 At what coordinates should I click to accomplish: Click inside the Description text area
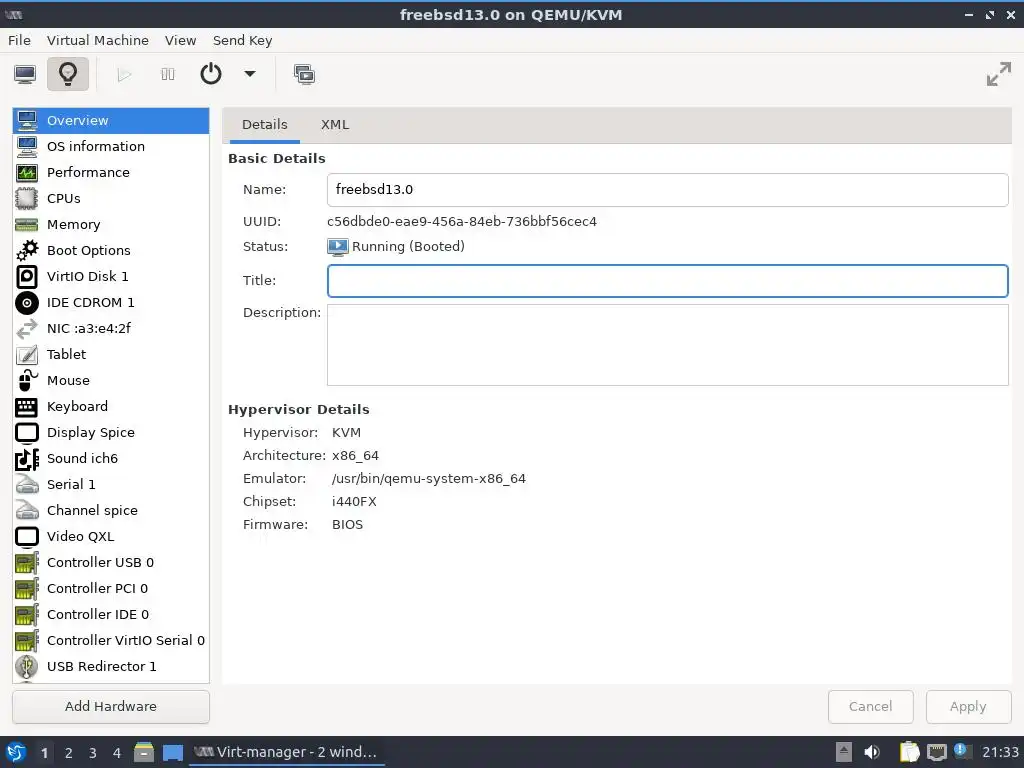pos(667,345)
